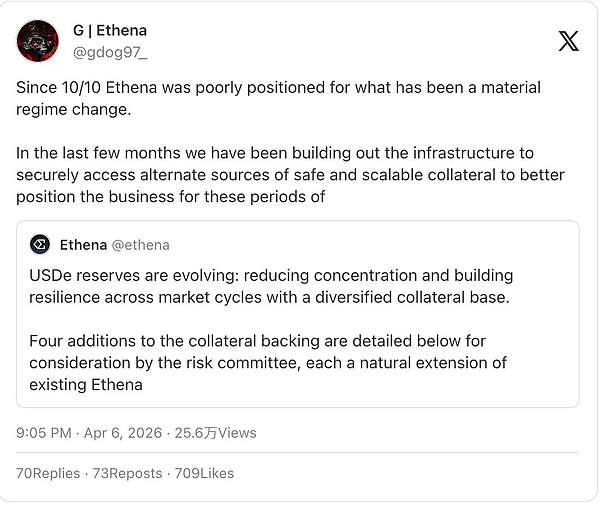
Task: Open the @ethena handle link
Action: pos(141,245)
